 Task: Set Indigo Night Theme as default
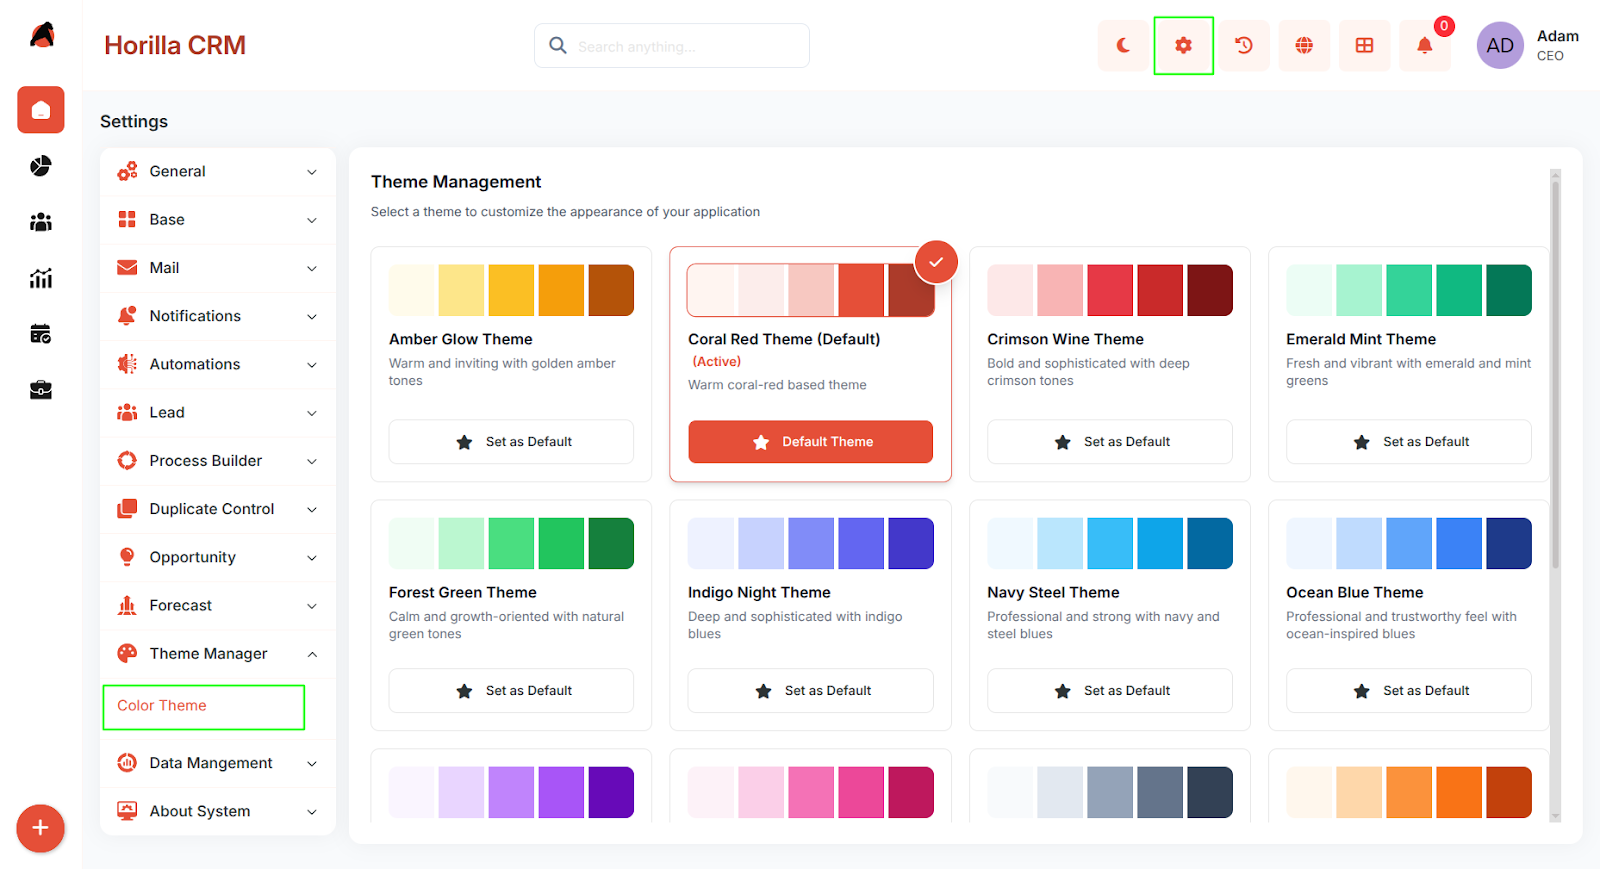[x=811, y=691]
